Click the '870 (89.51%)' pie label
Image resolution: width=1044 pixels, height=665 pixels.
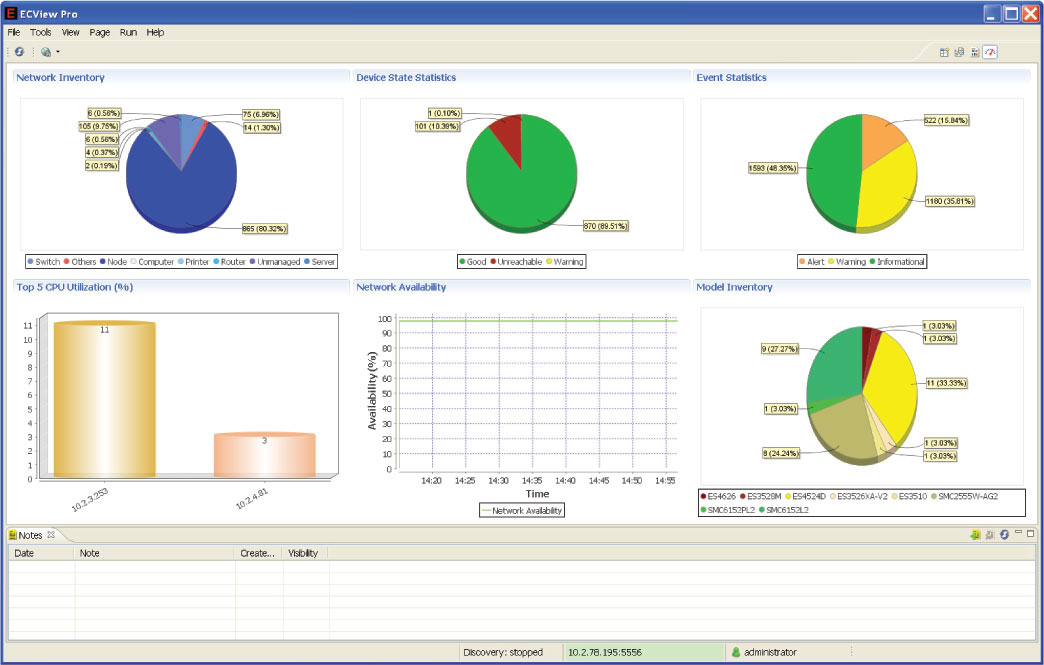click(605, 226)
